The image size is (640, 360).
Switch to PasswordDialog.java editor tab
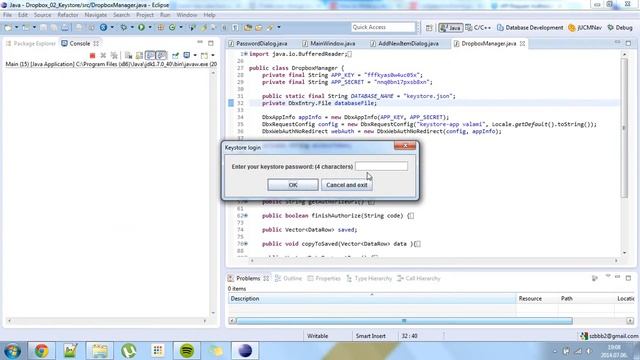258,43
